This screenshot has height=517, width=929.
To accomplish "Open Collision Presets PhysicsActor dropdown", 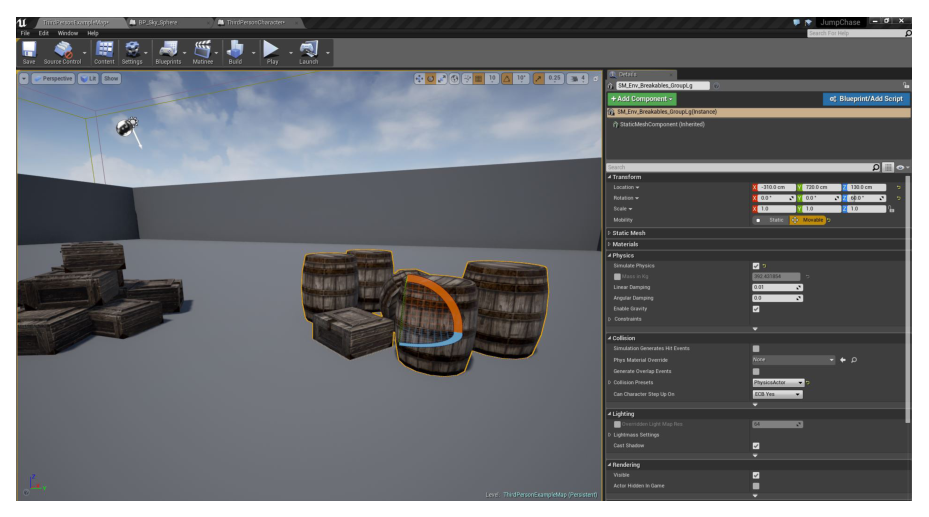I will (778, 383).
